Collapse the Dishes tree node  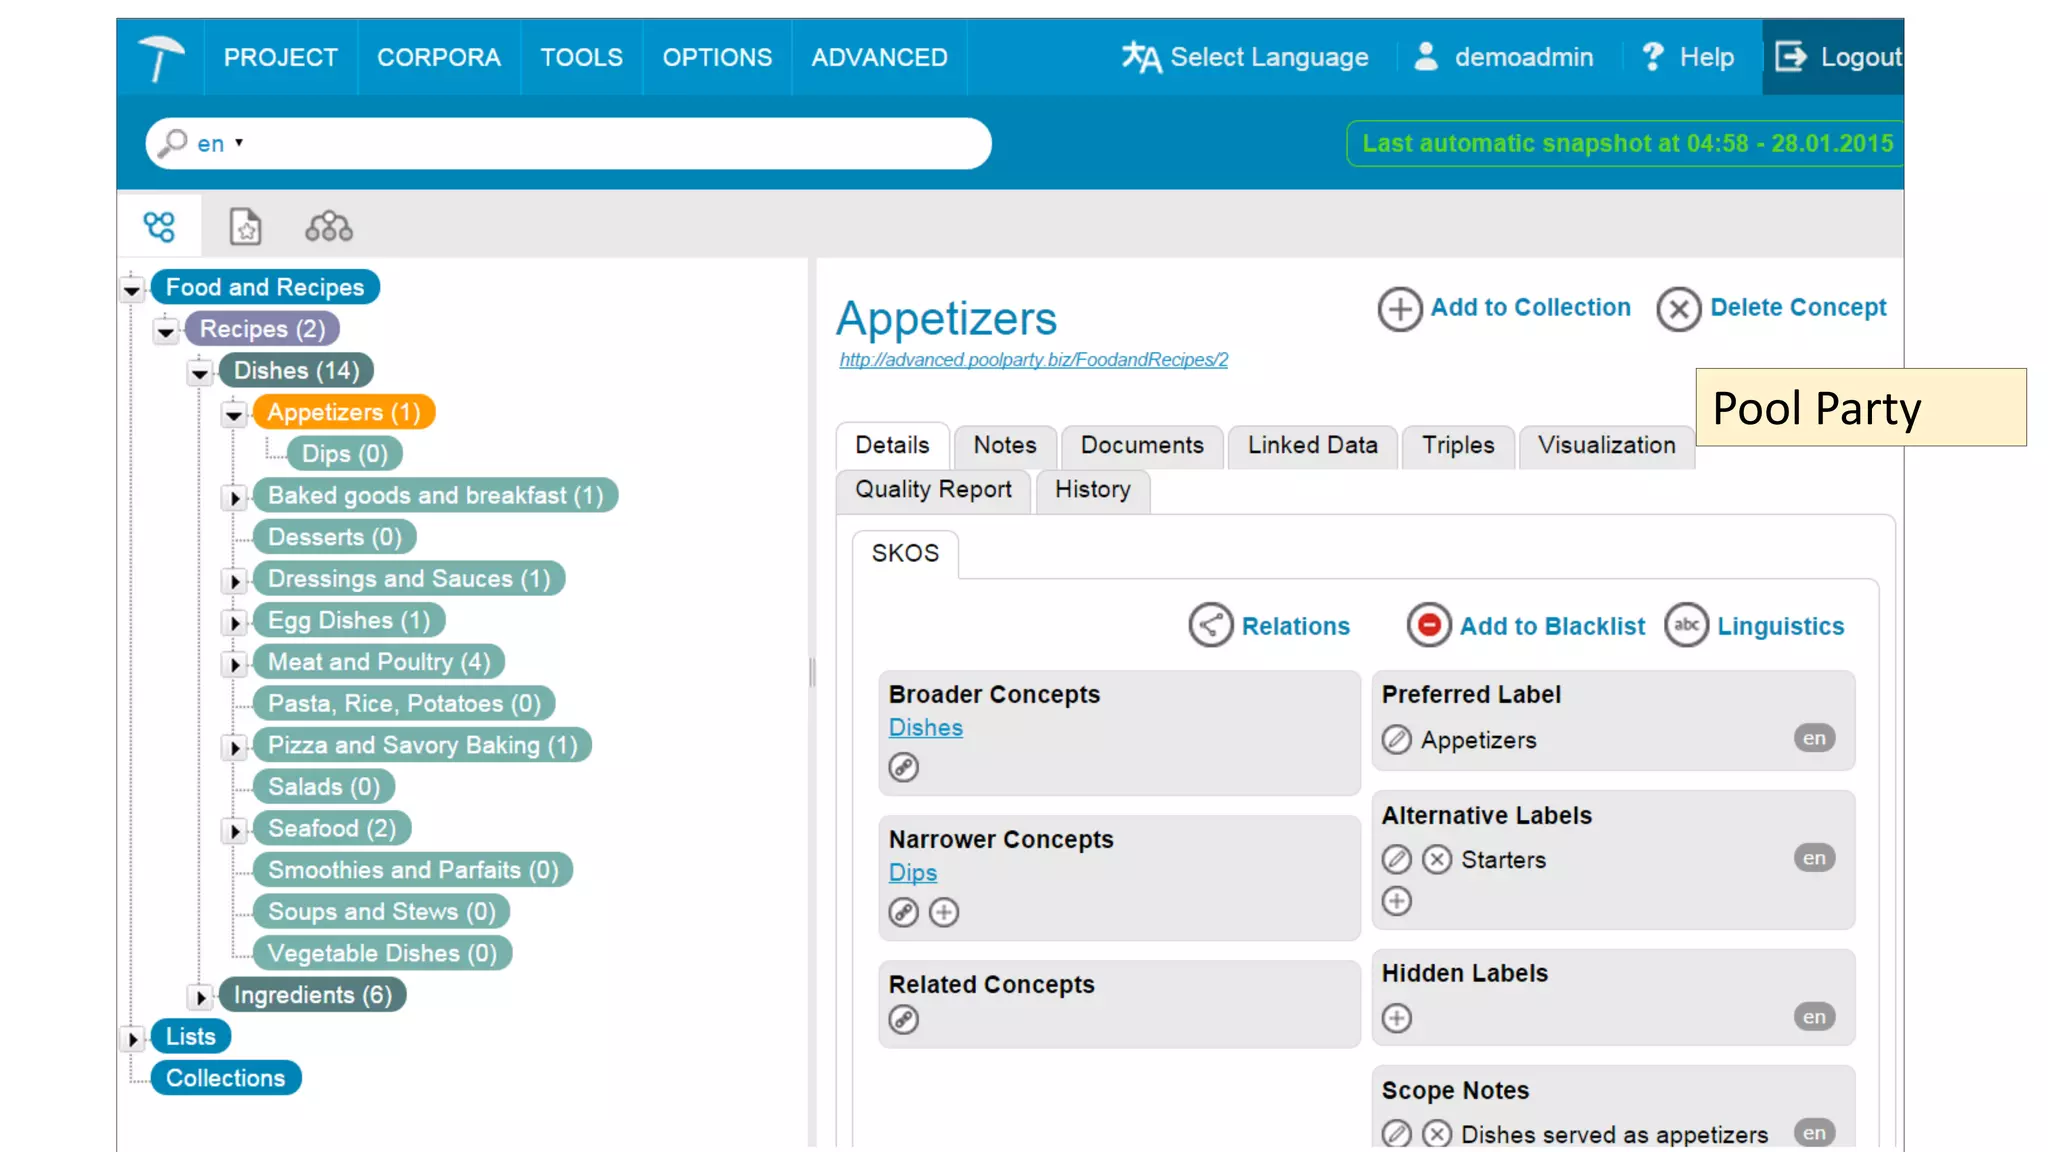coord(200,373)
